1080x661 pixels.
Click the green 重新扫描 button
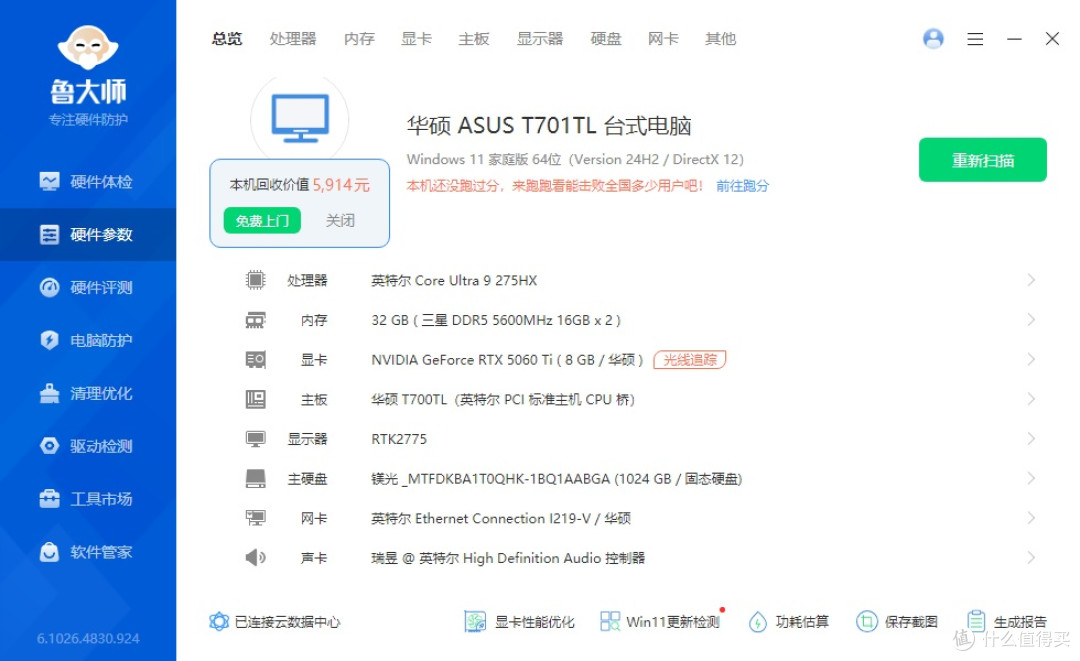pyautogui.click(x=982, y=160)
